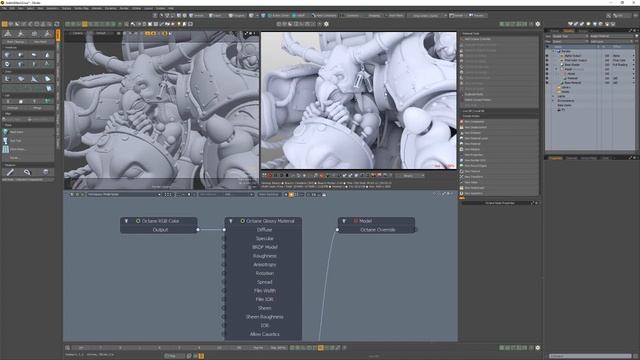Open the Properties tab
The image size is (640, 360).
click(555, 158)
